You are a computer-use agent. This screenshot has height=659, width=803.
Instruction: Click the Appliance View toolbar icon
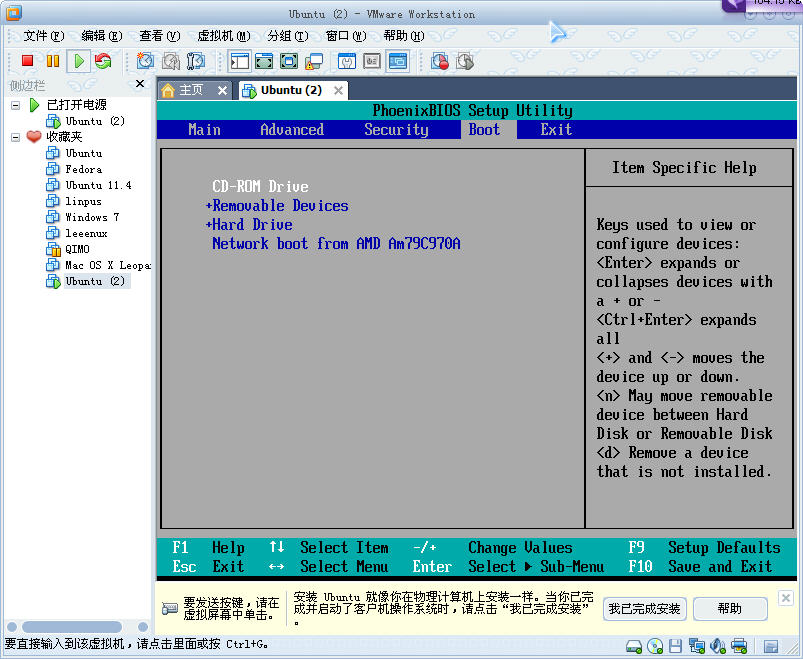tap(372, 61)
